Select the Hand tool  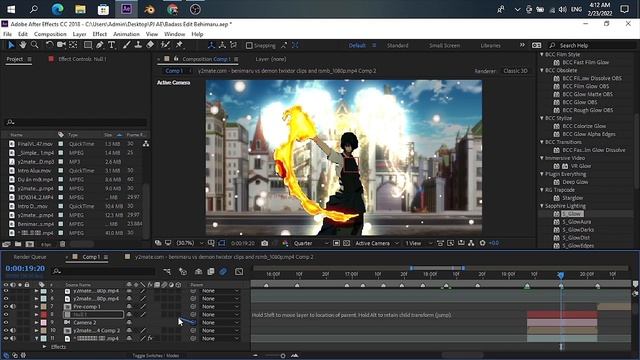(23, 45)
